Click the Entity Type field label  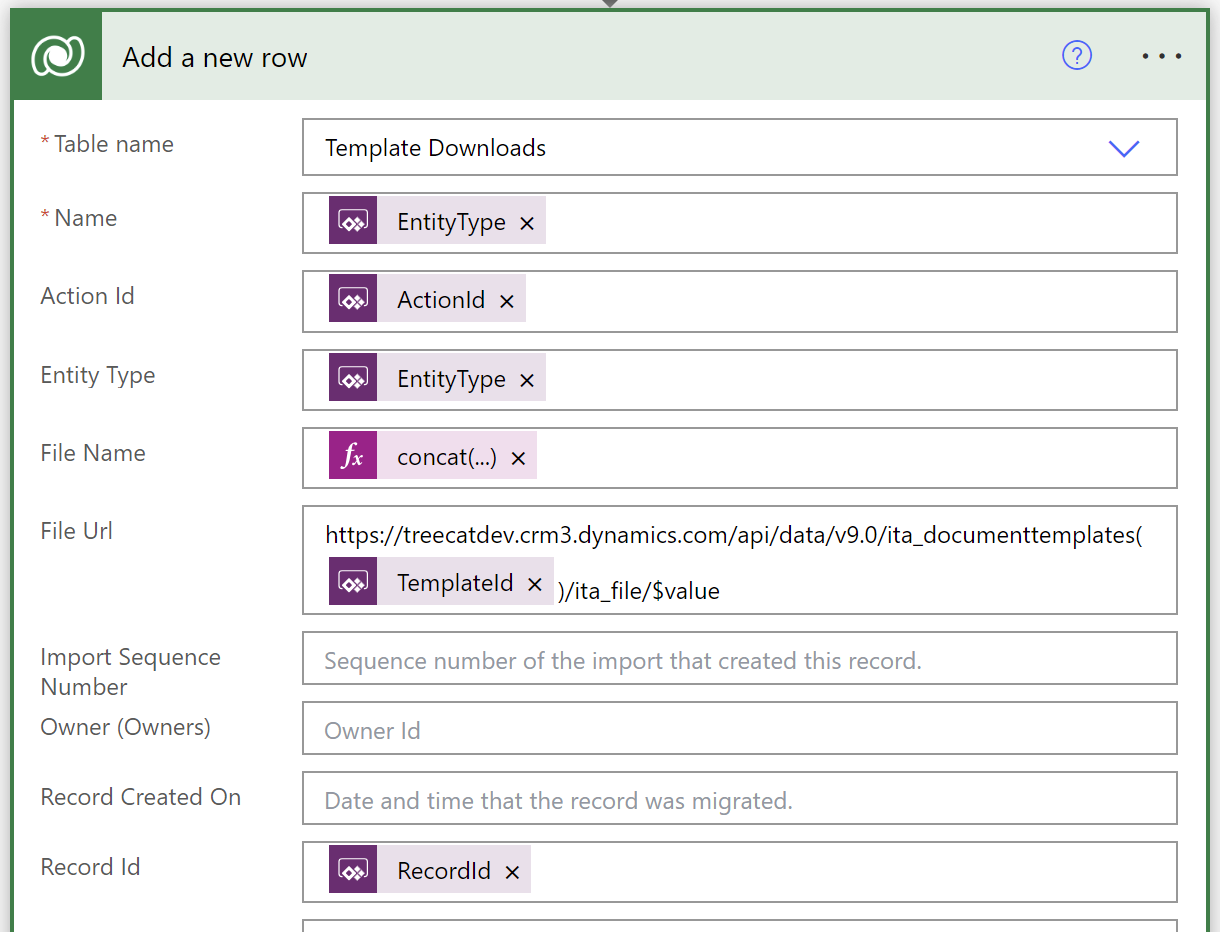pyautogui.click(x=98, y=375)
